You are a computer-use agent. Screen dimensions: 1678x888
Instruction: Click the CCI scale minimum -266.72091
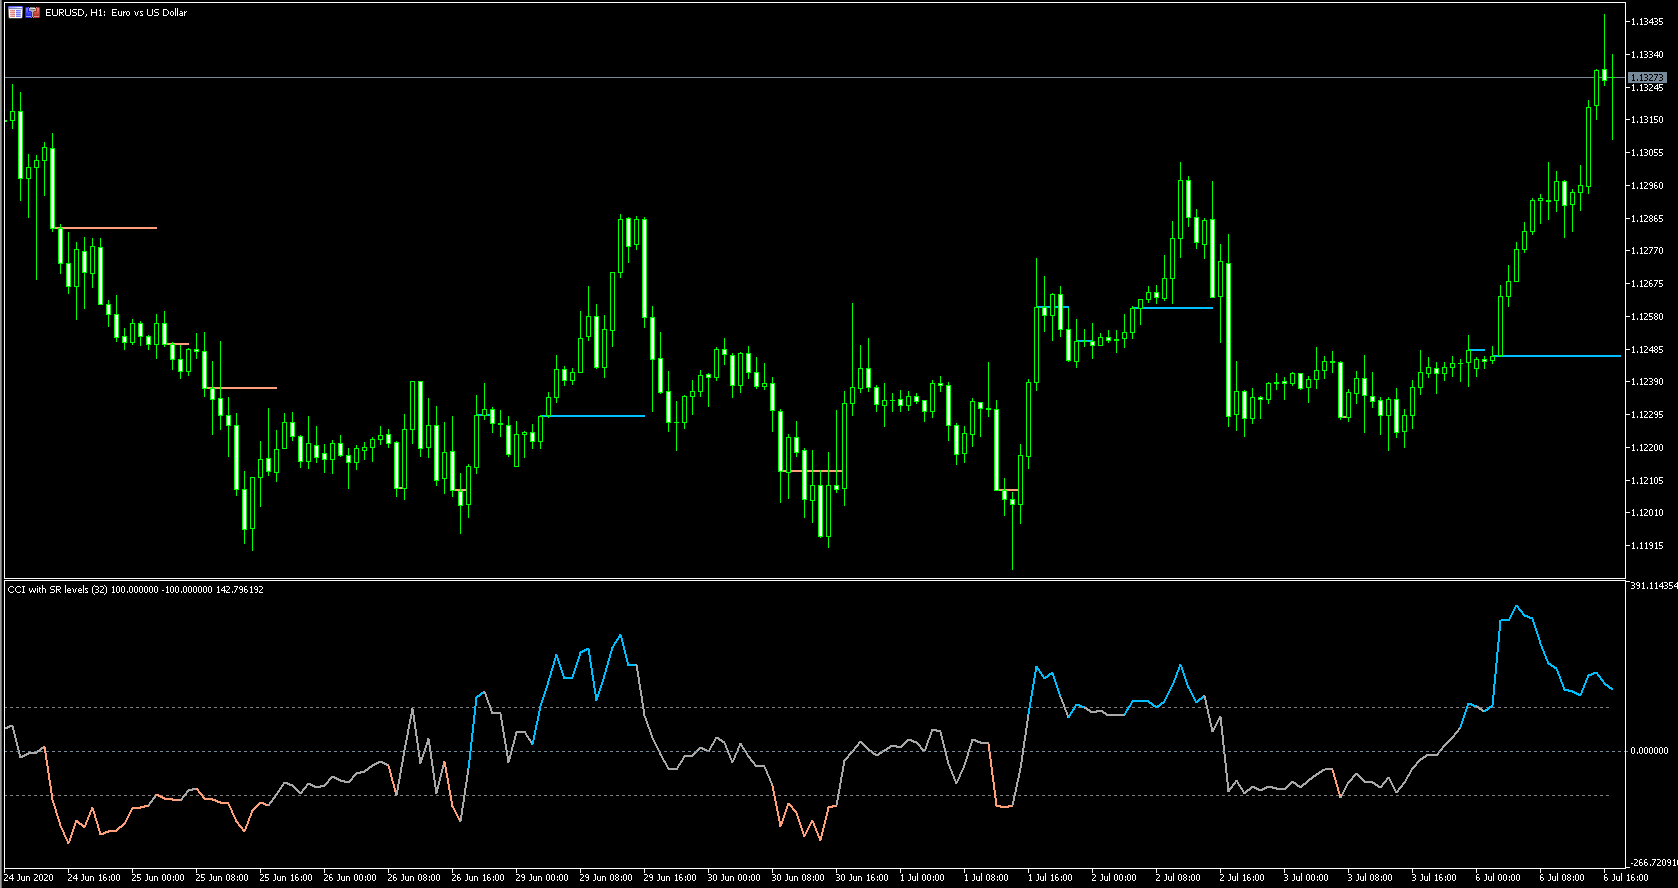pos(1653,862)
